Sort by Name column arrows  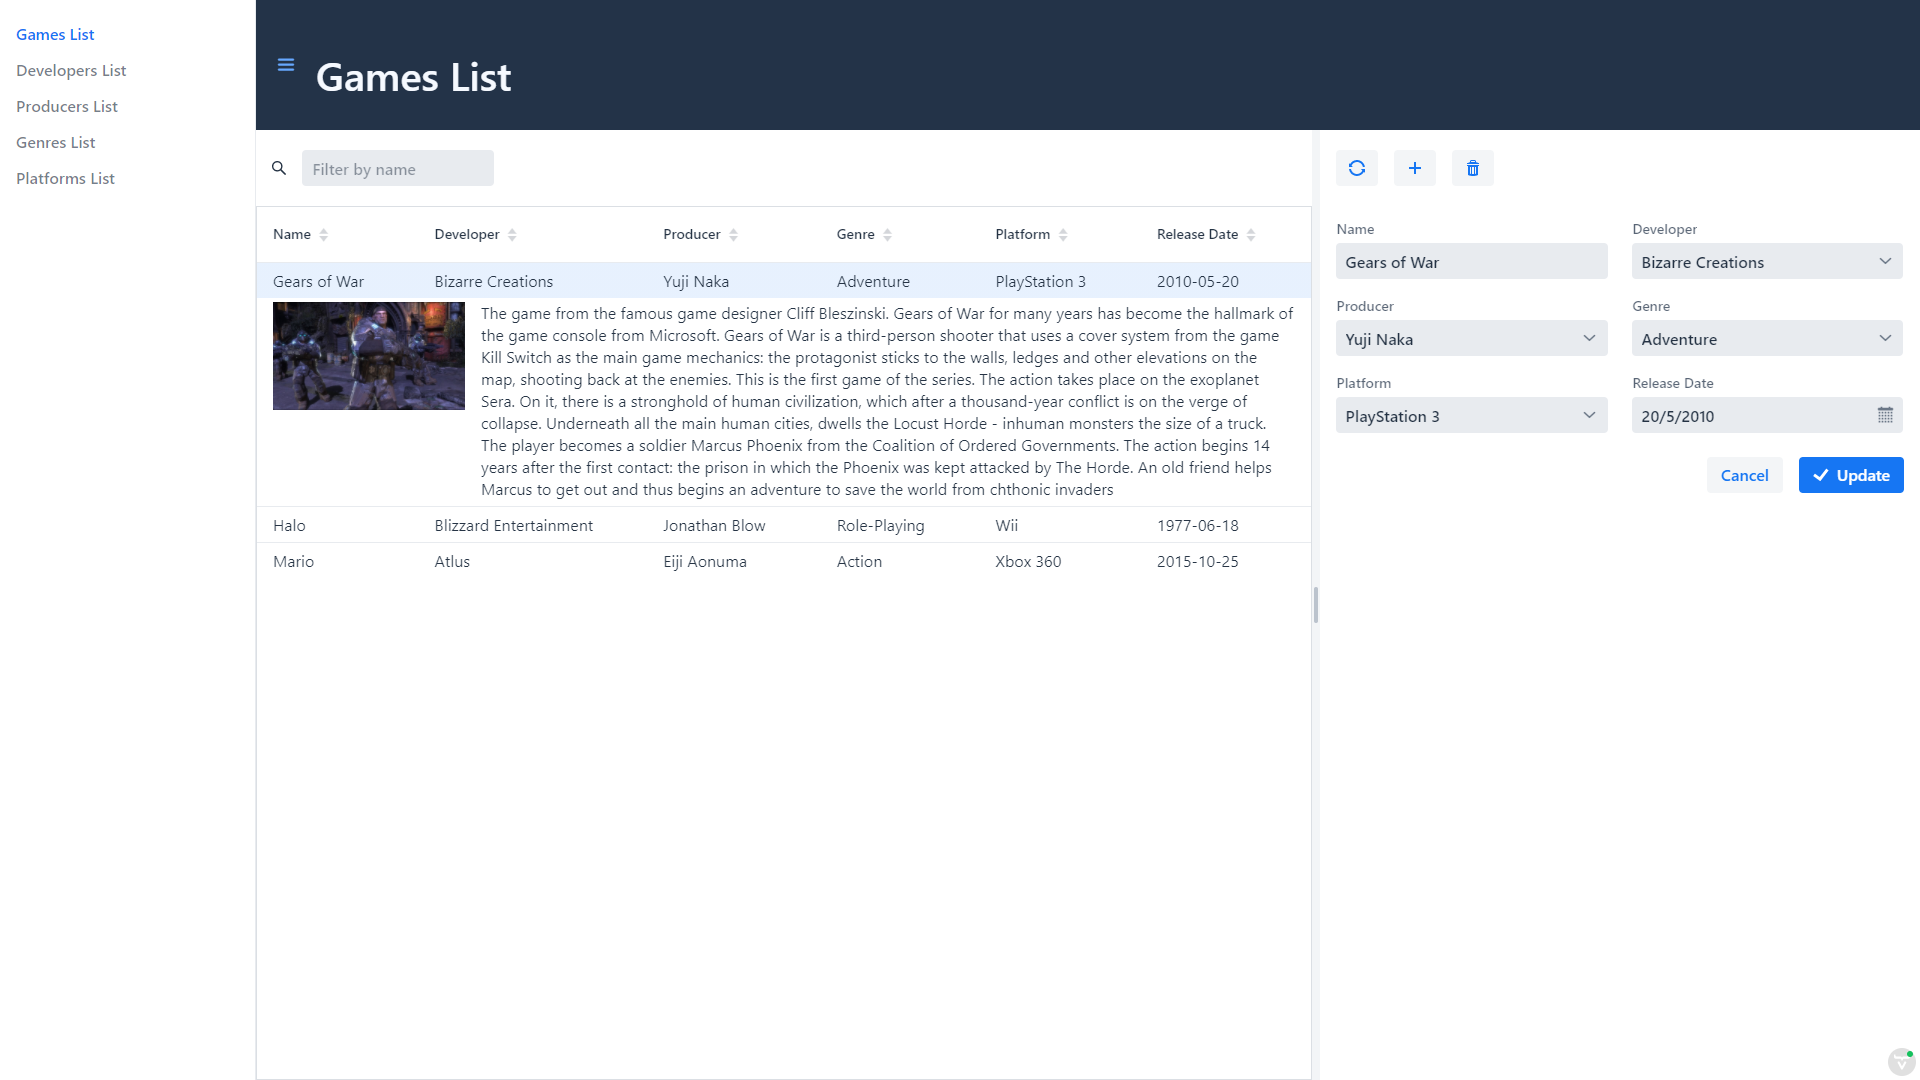coord(324,235)
